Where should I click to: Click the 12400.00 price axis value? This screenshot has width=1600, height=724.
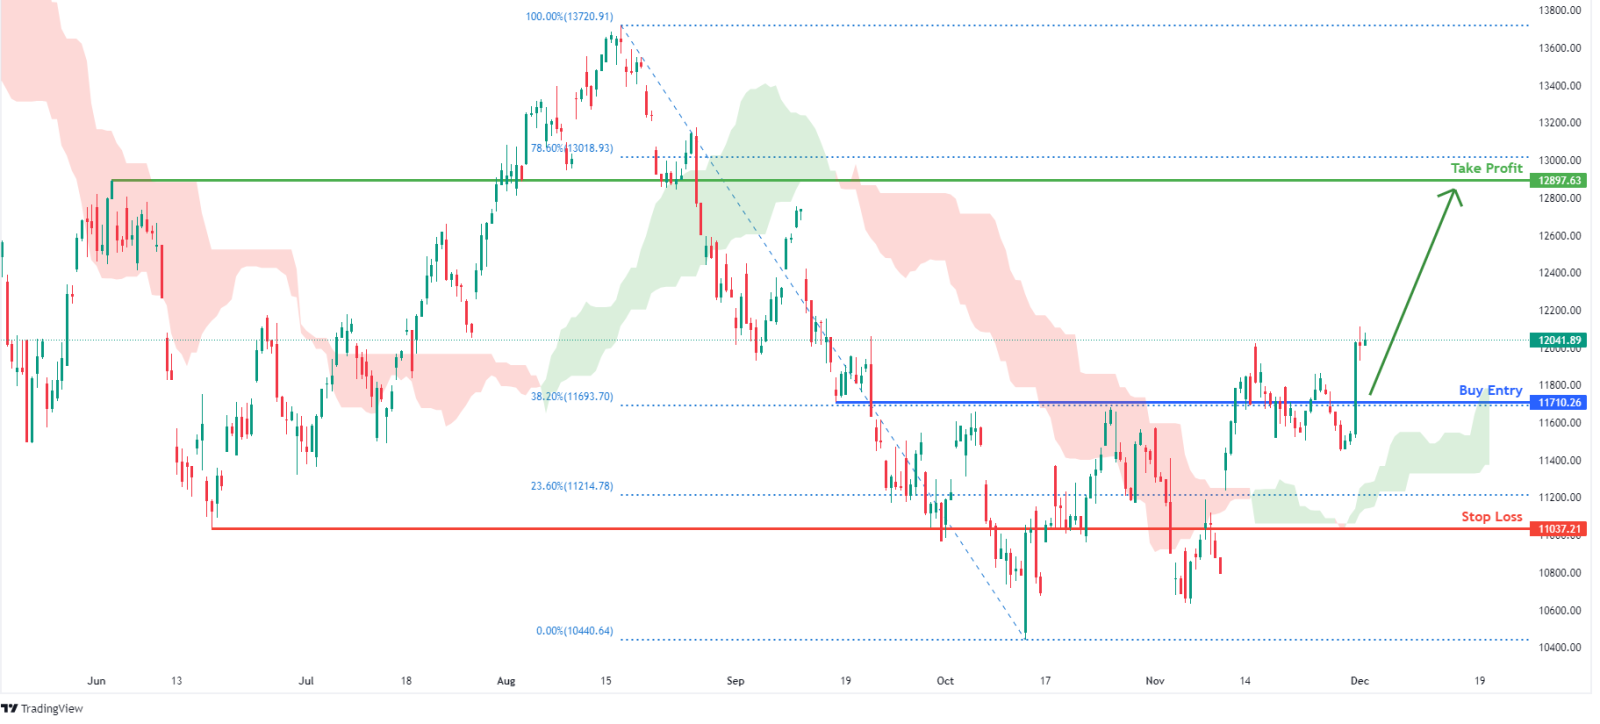tap(1560, 273)
